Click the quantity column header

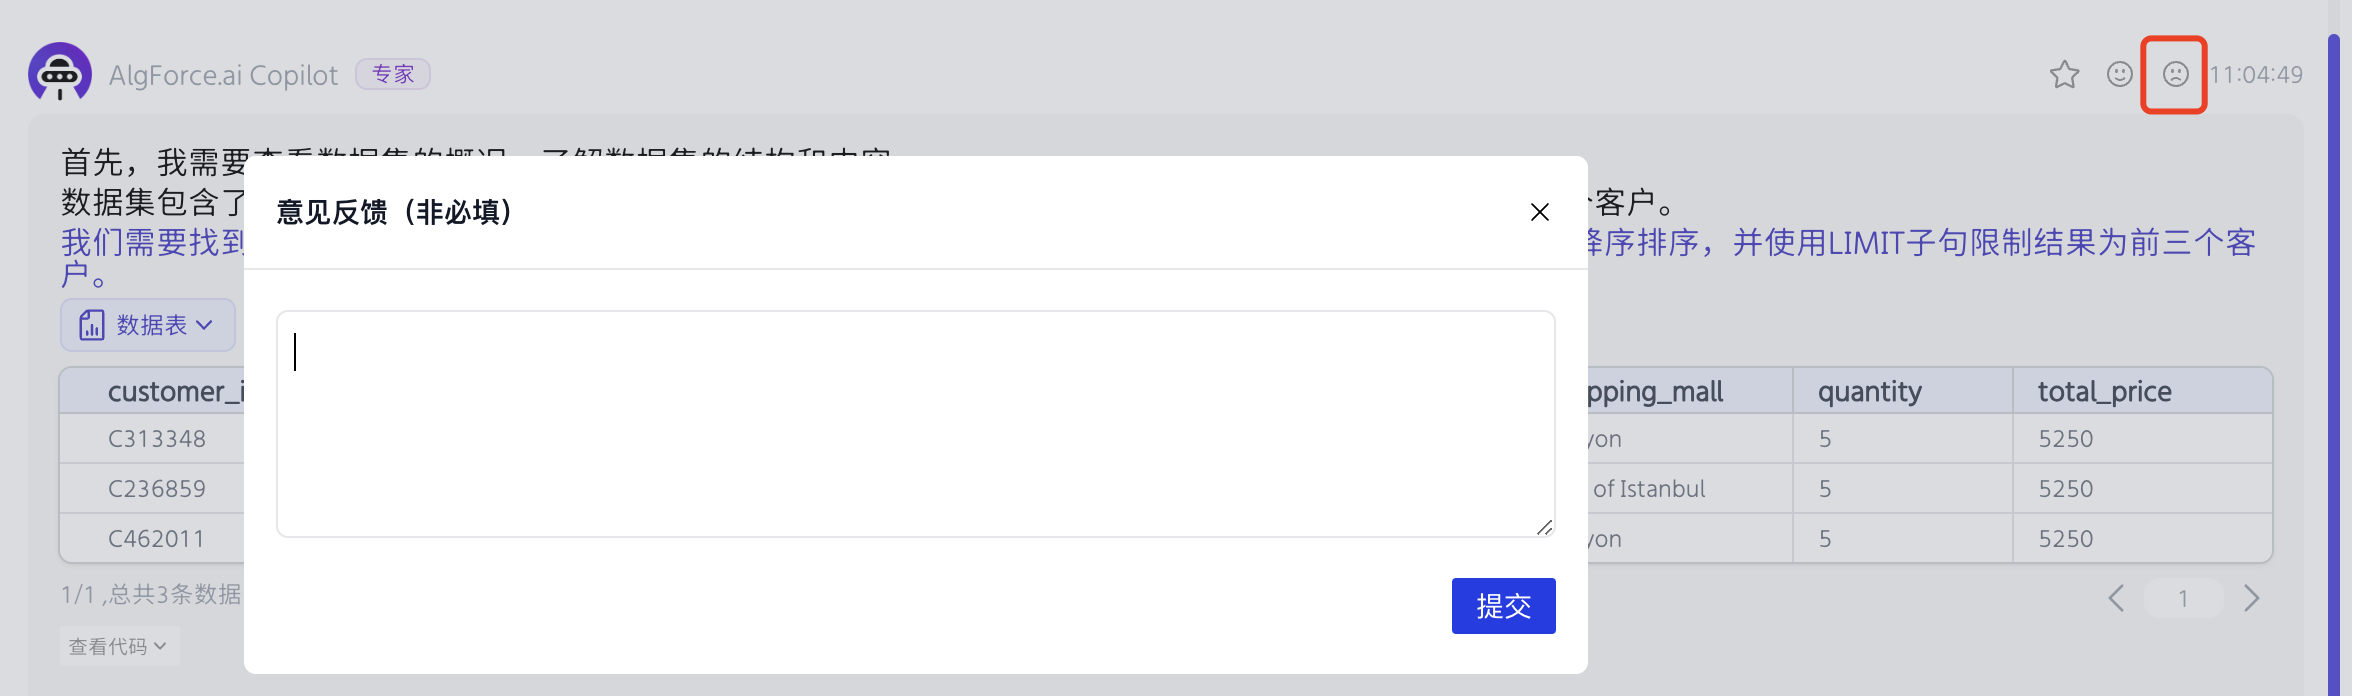click(x=1869, y=391)
